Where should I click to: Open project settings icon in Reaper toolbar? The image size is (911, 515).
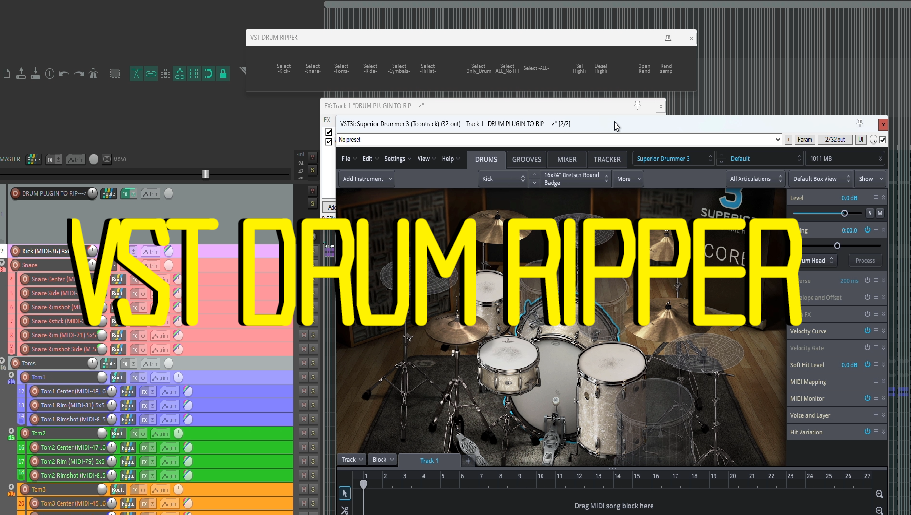click(x=49, y=74)
